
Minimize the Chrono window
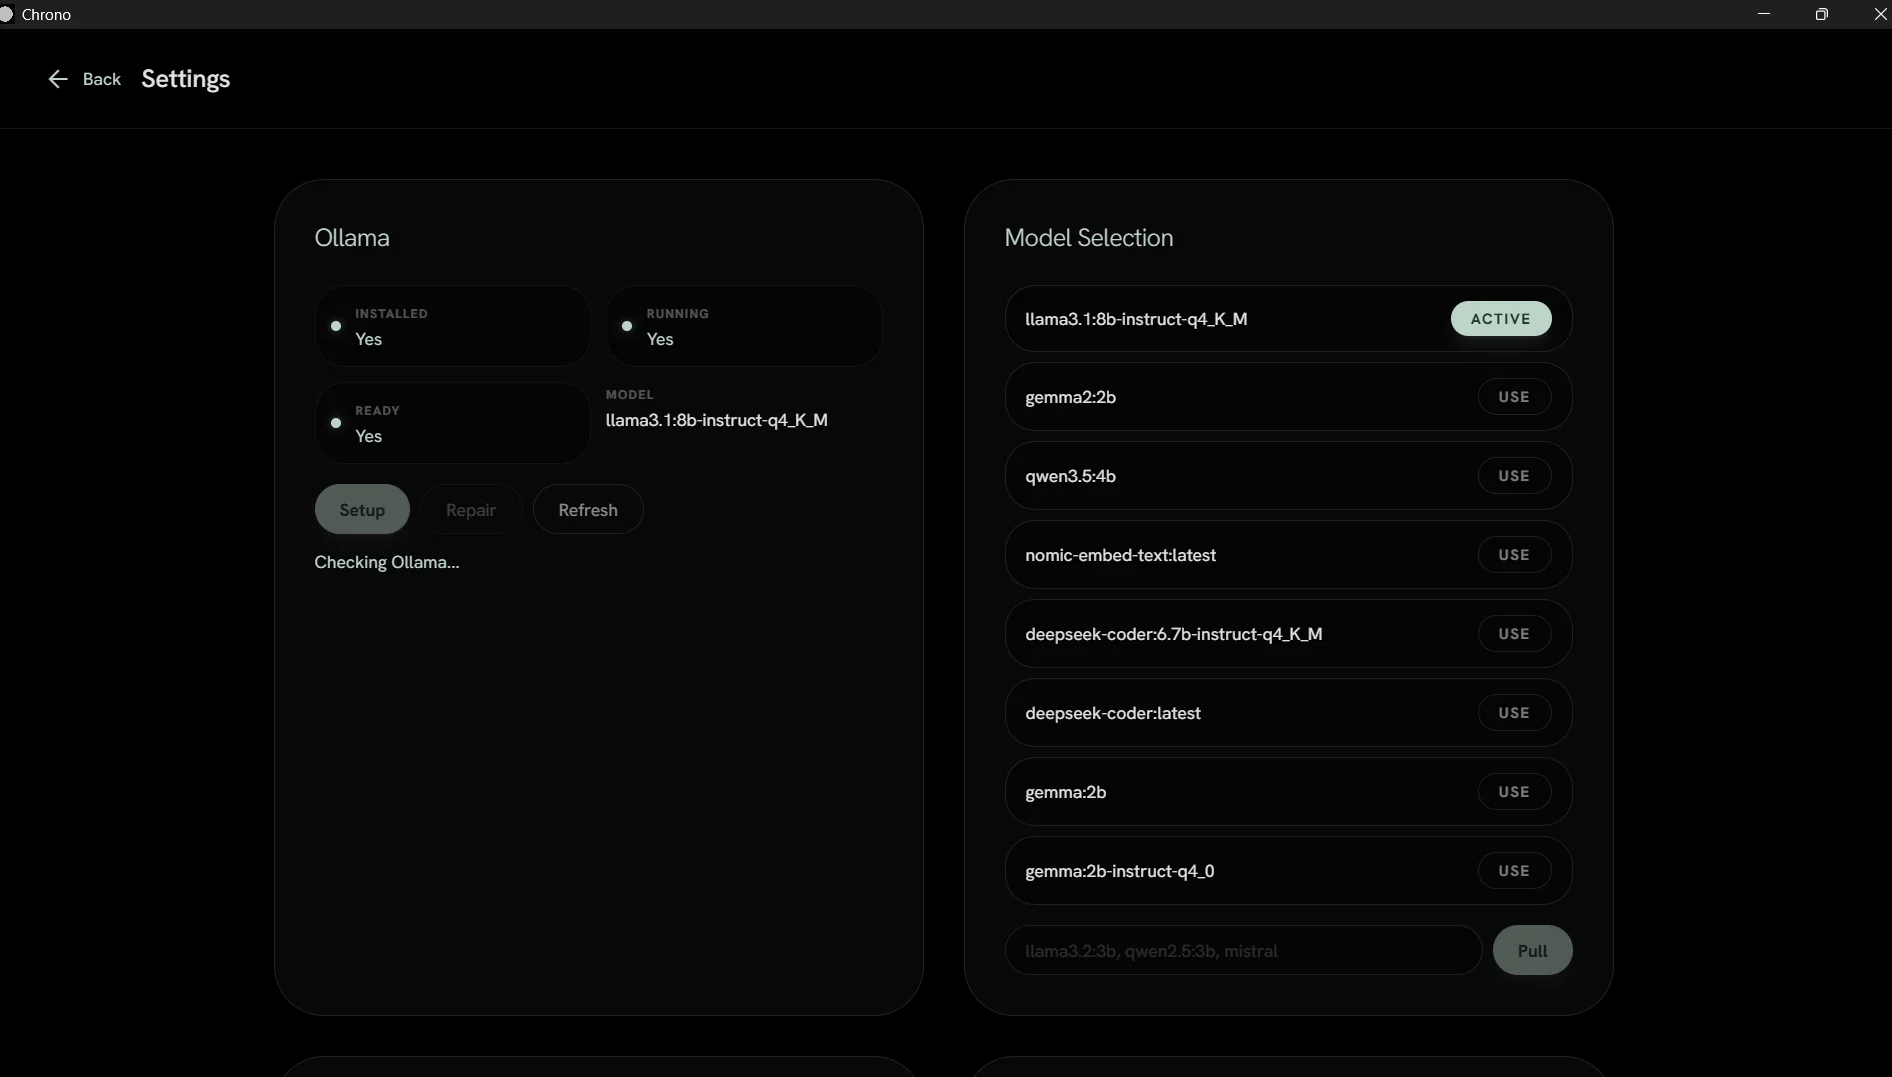pos(1764,14)
